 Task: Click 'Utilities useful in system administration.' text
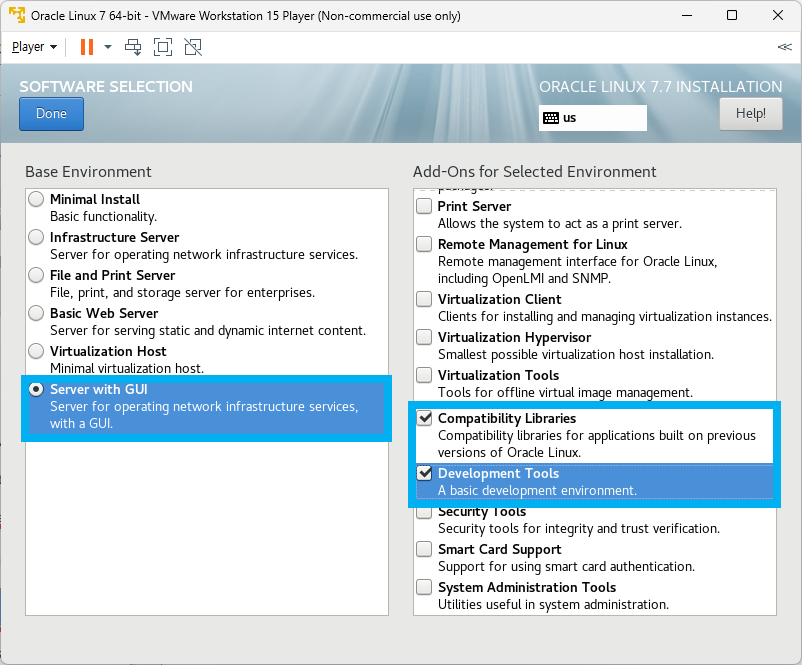(x=553, y=605)
